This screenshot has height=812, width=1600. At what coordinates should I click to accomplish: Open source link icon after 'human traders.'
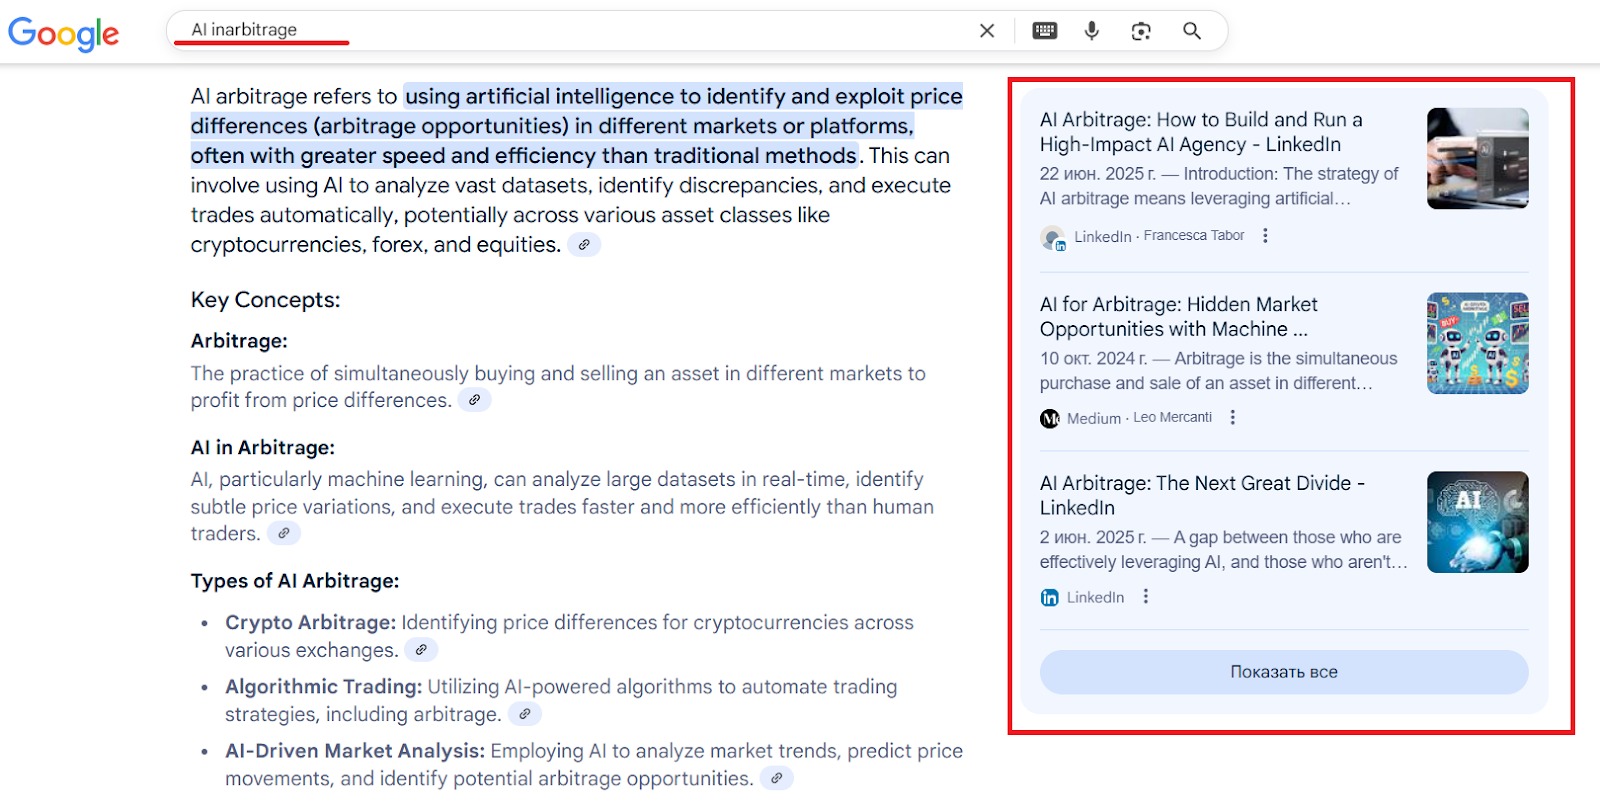[x=284, y=533]
